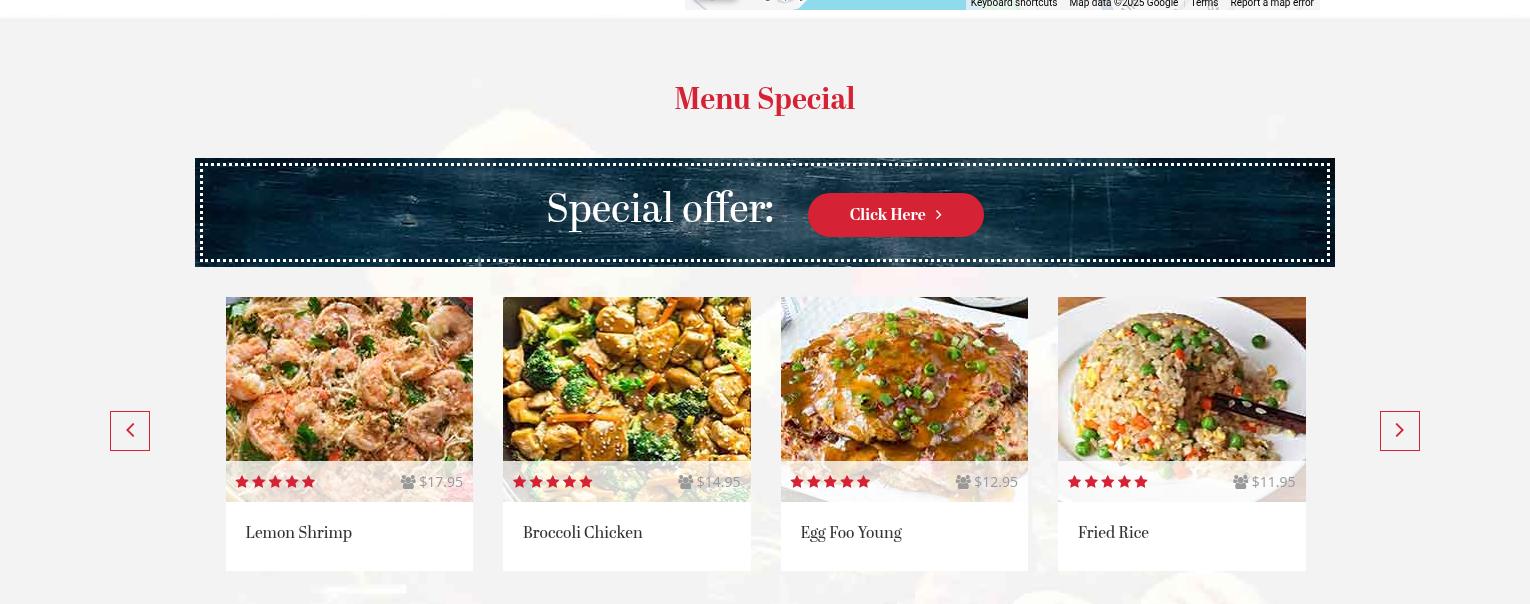Open the Lemon Shrimp dish photo
Viewport: 1530px width, 604px height.
(x=349, y=379)
